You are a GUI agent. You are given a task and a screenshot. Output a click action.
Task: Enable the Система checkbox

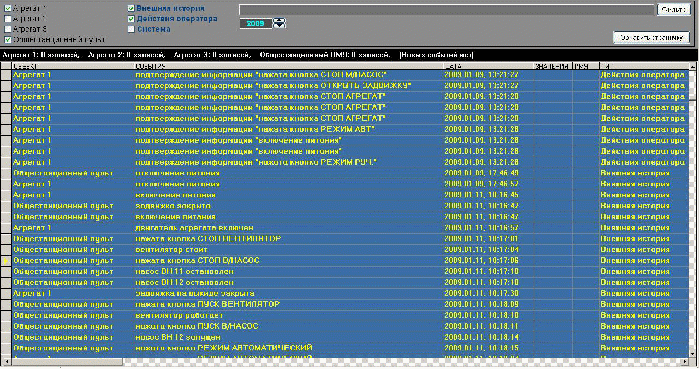[131, 29]
